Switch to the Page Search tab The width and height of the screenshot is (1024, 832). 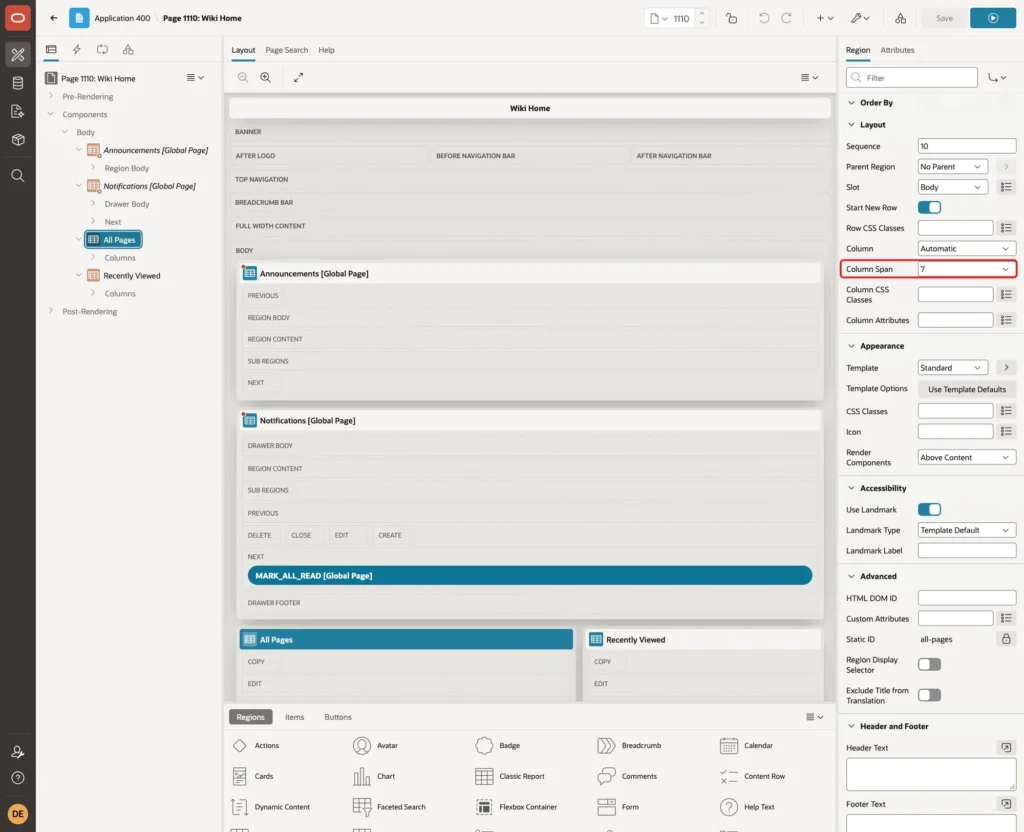pos(286,50)
